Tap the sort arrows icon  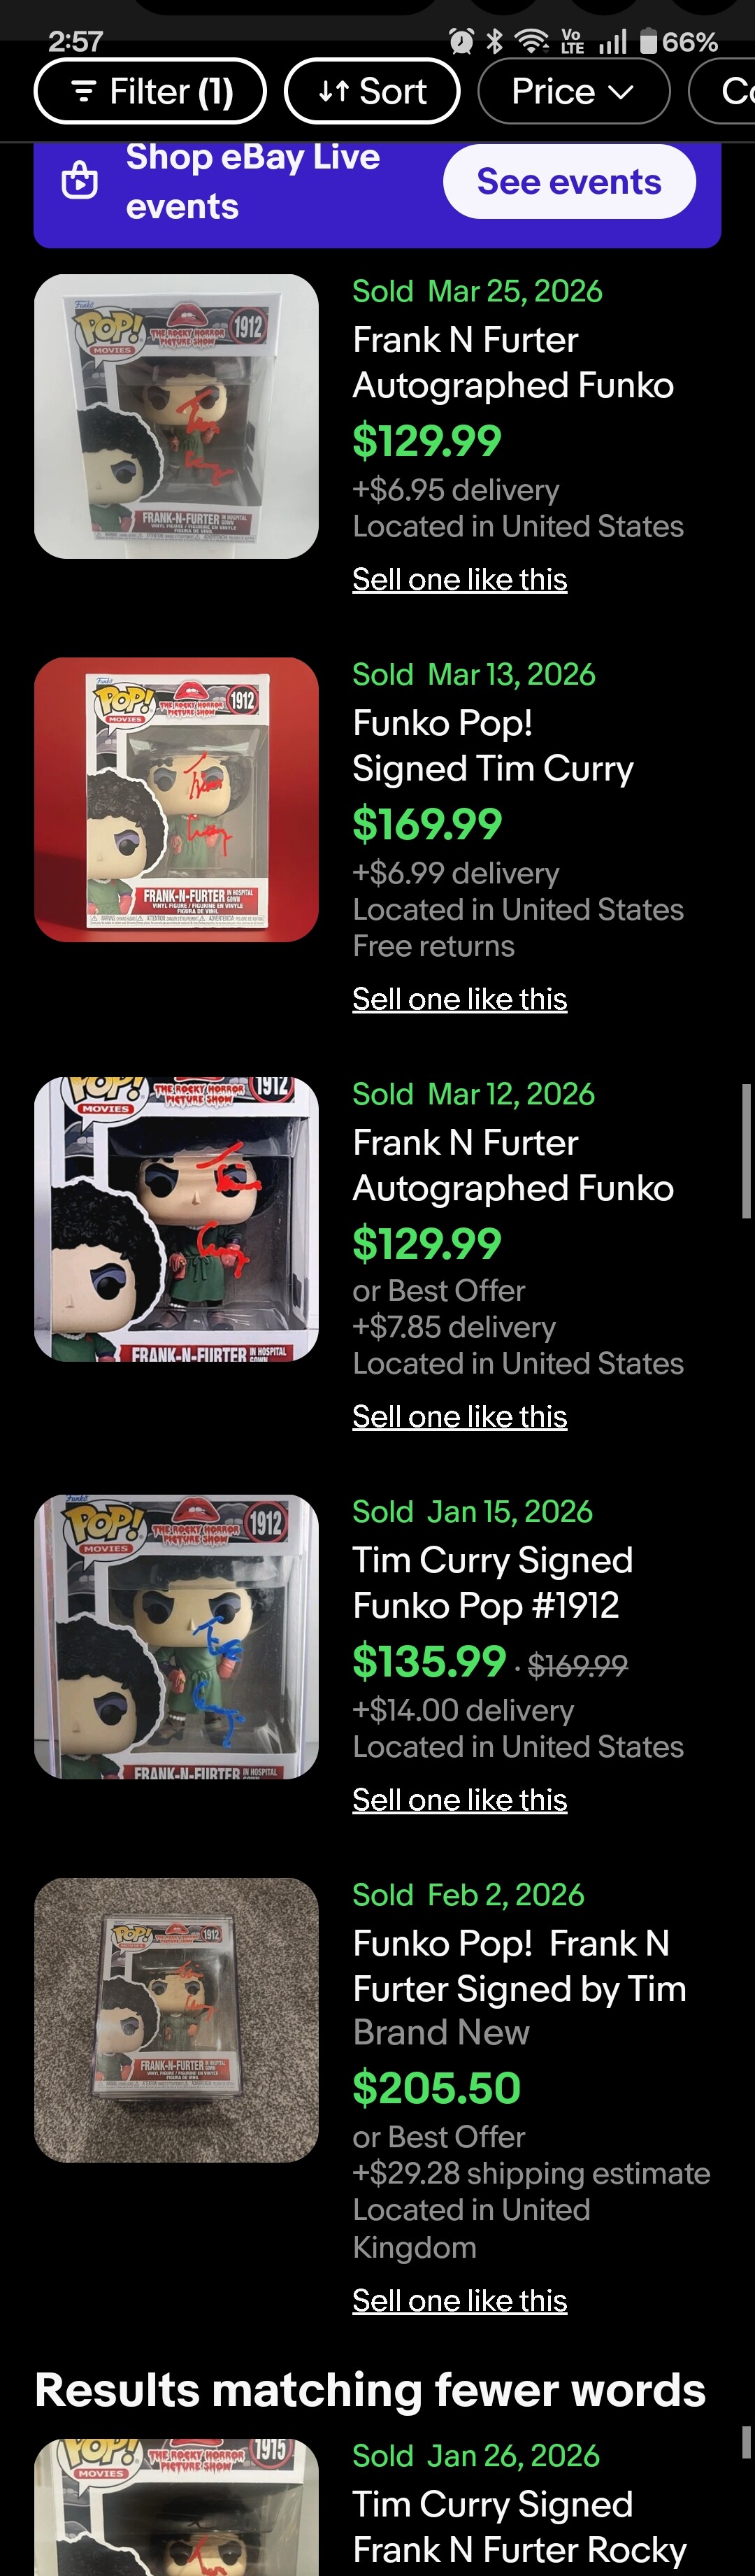[333, 92]
